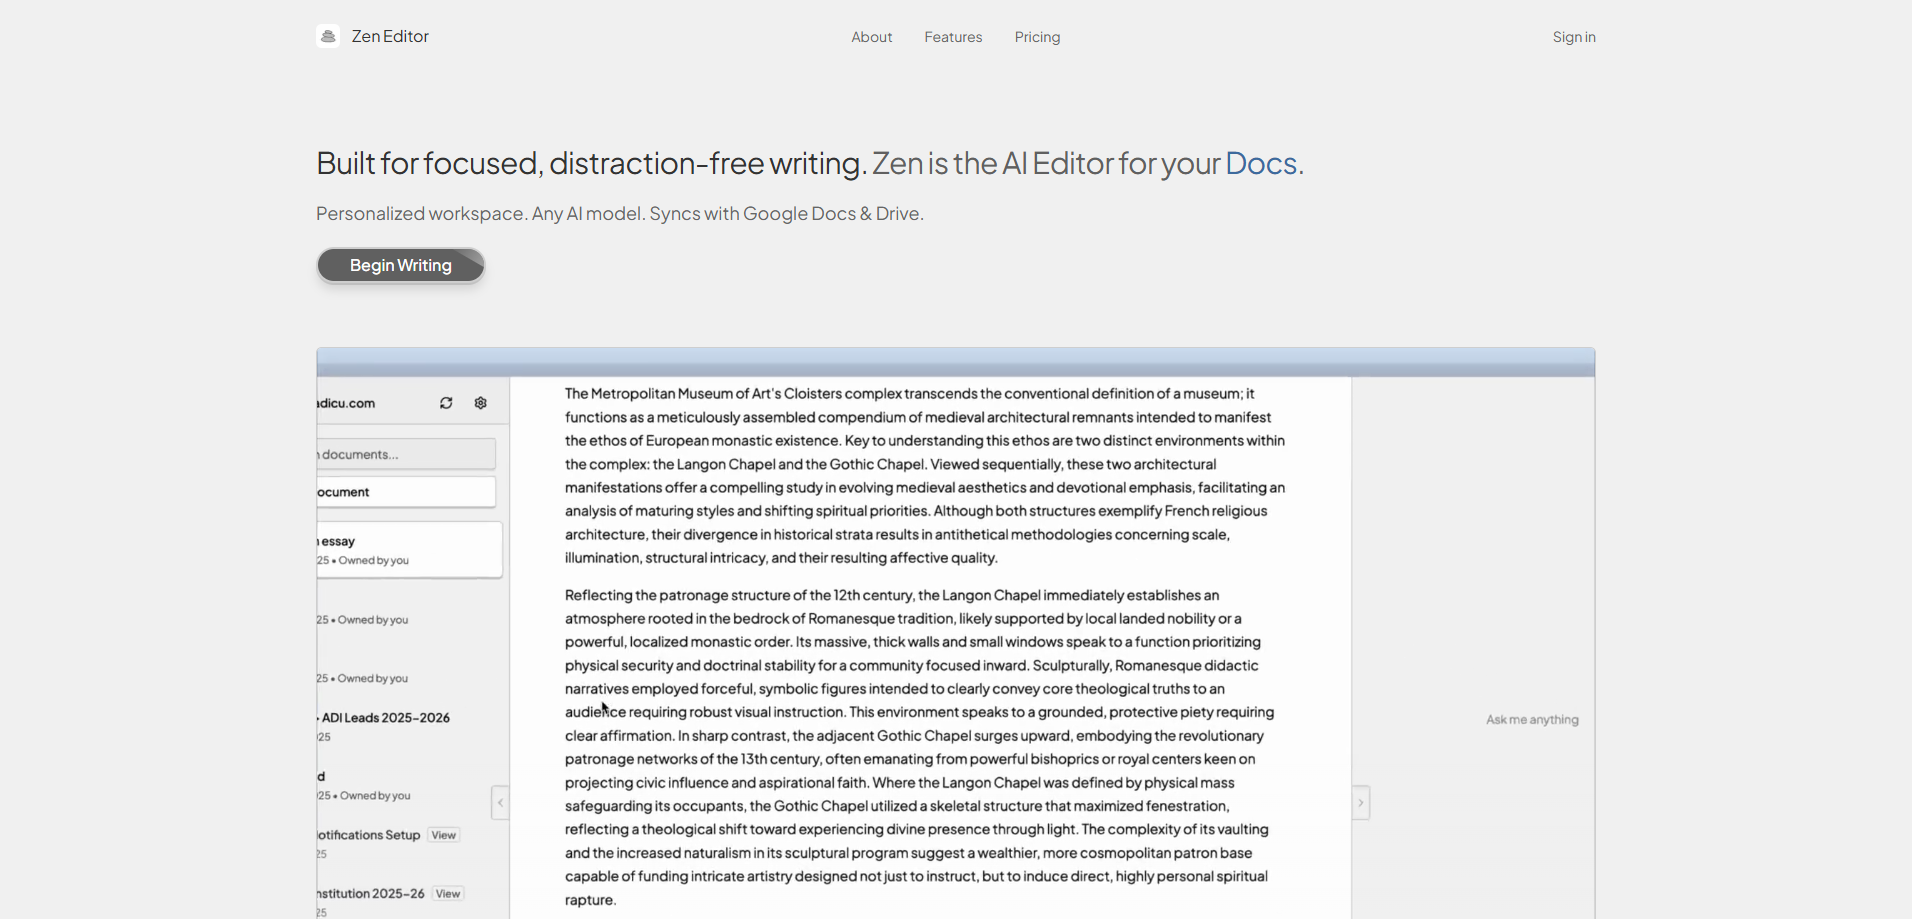Open the settings gear in the sidebar
The image size is (1920, 919).
click(481, 403)
